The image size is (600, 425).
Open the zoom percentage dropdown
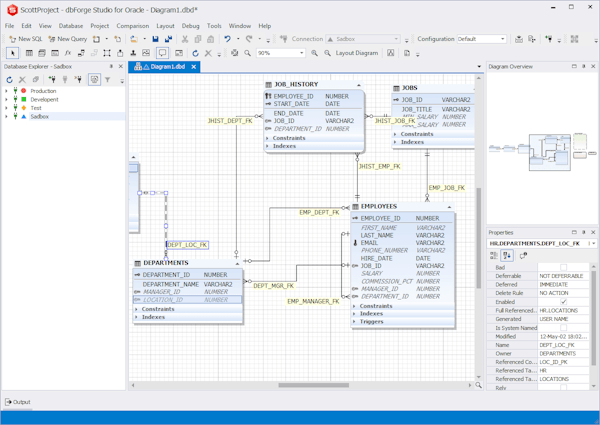[301, 53]
